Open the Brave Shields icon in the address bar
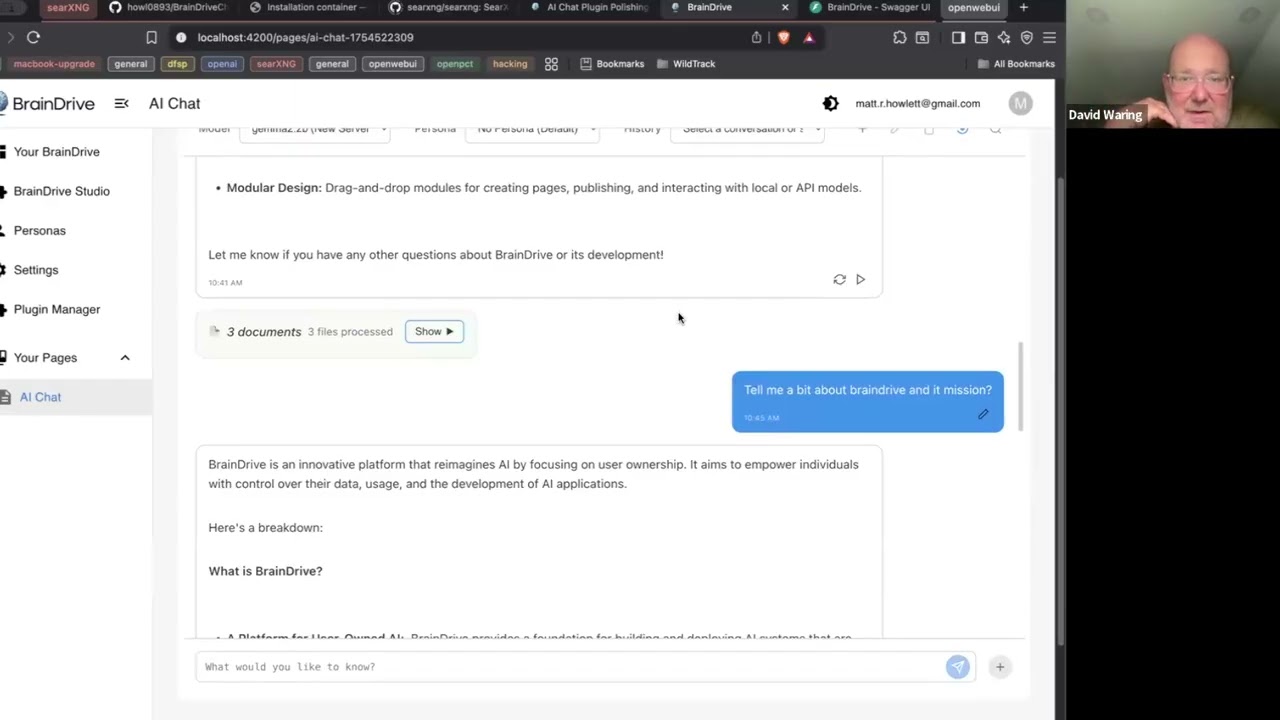This screenshot has height=720, width=1280. (x=783, y=38)
